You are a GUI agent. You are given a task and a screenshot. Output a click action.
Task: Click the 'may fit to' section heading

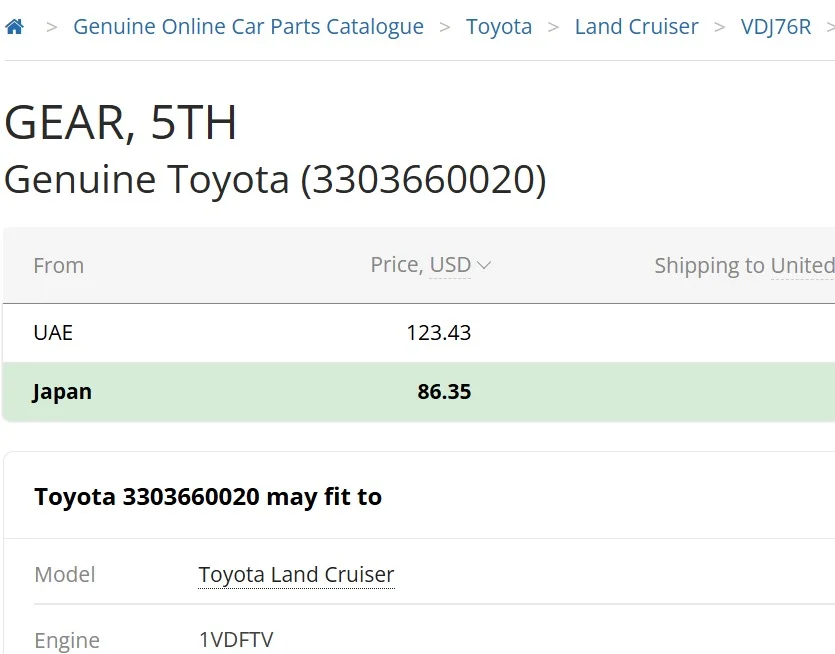click(x=208, y=497)
